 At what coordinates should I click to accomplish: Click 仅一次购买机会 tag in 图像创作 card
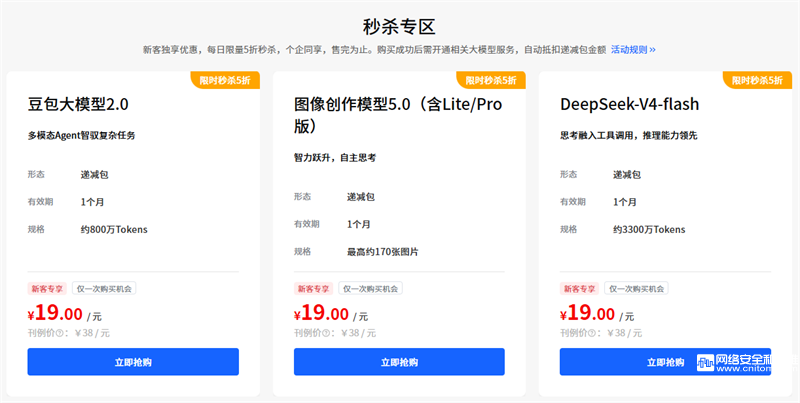click(x=370, y=289)
